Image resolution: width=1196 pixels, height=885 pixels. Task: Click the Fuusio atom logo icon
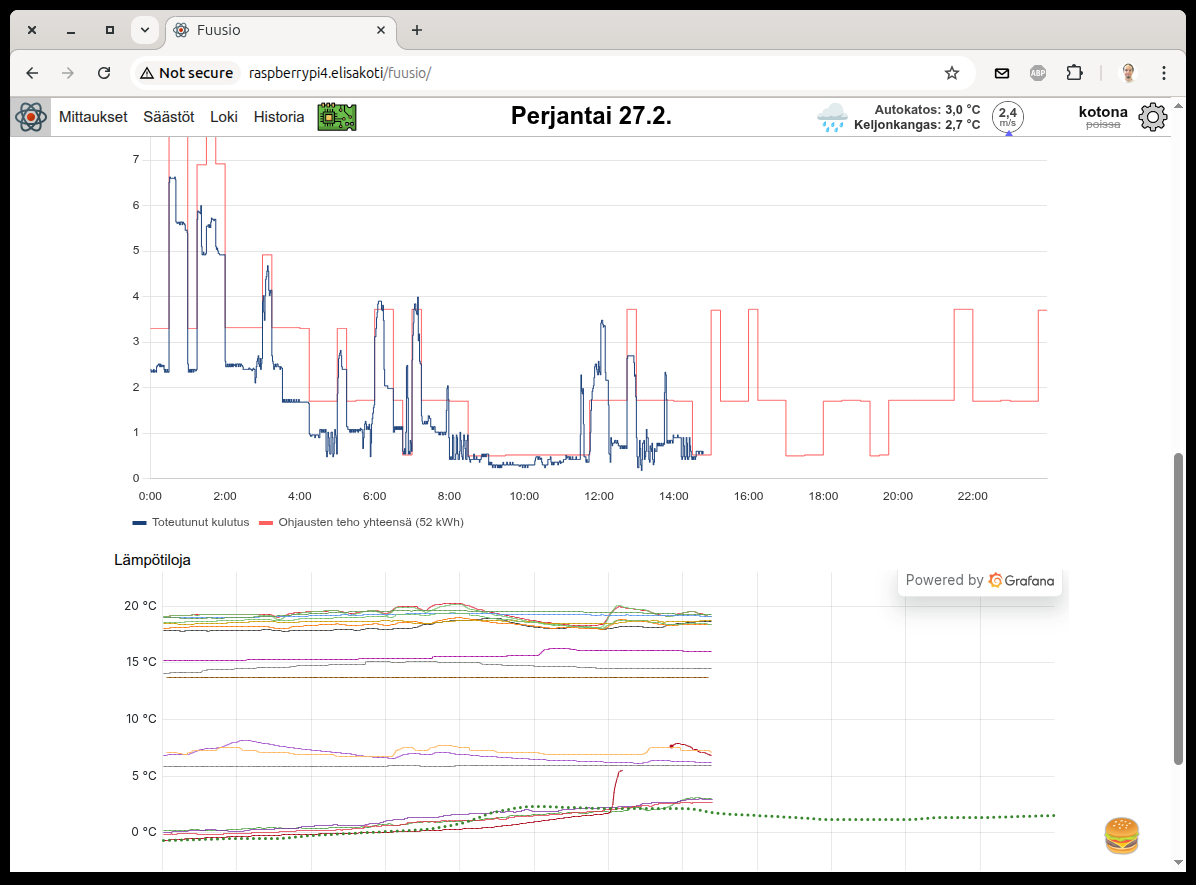pos(31,117)
